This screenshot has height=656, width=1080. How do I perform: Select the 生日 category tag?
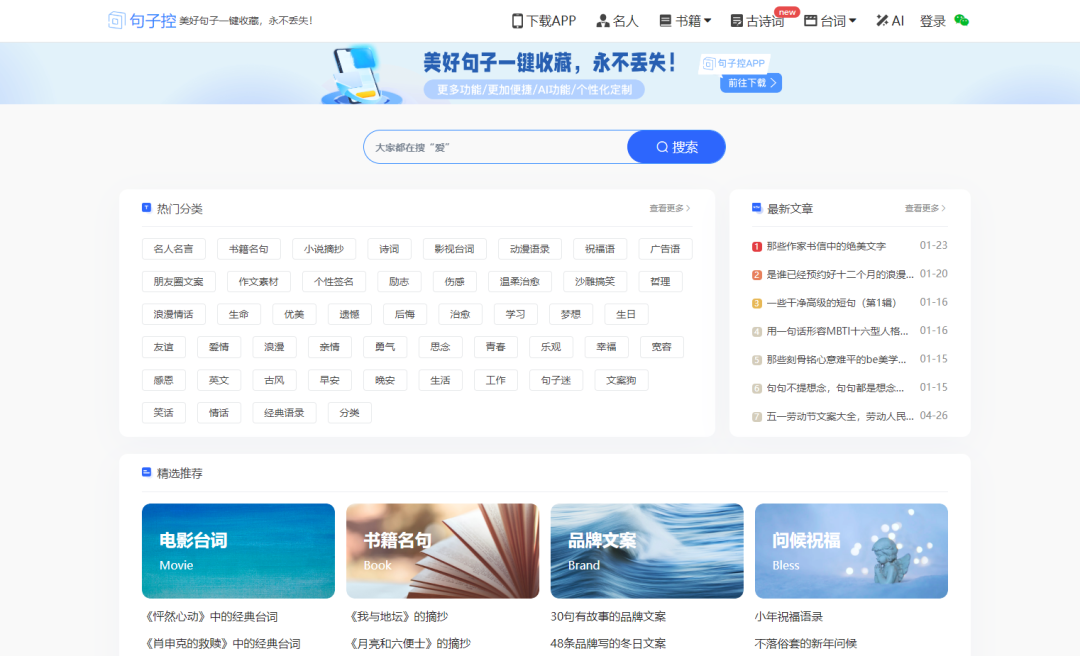click(x=626, y=314)
